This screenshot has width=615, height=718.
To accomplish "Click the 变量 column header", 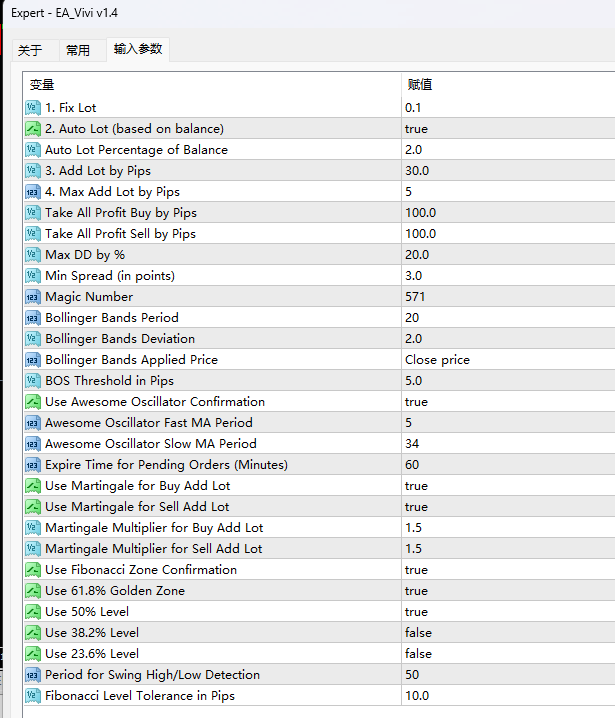I will click(42, 85).
